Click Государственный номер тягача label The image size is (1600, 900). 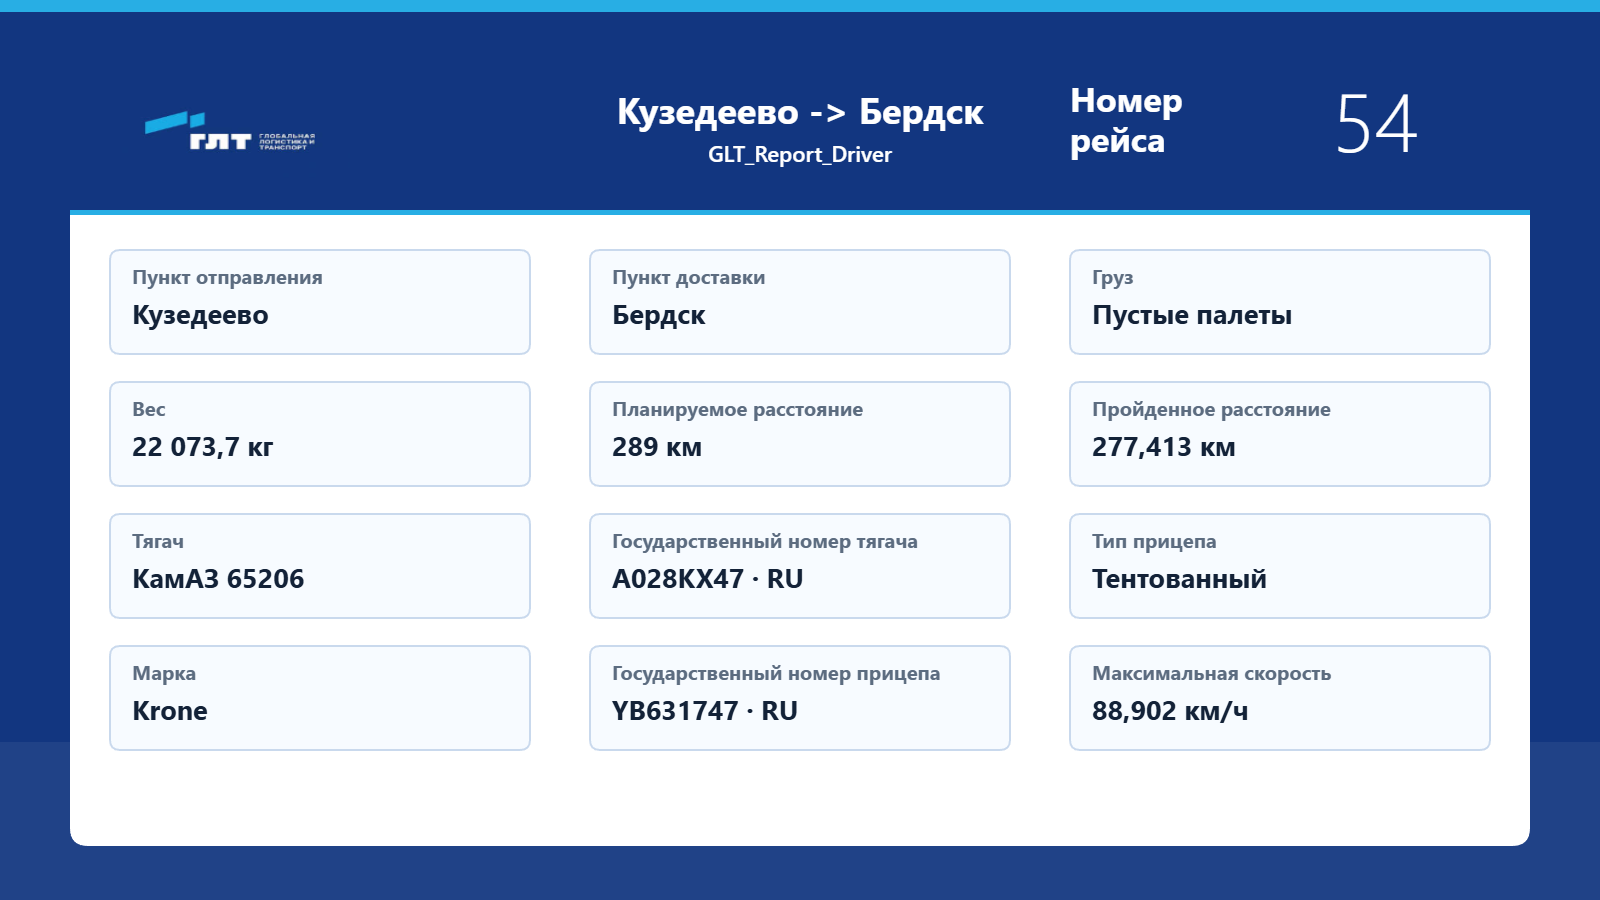point(764,542)
